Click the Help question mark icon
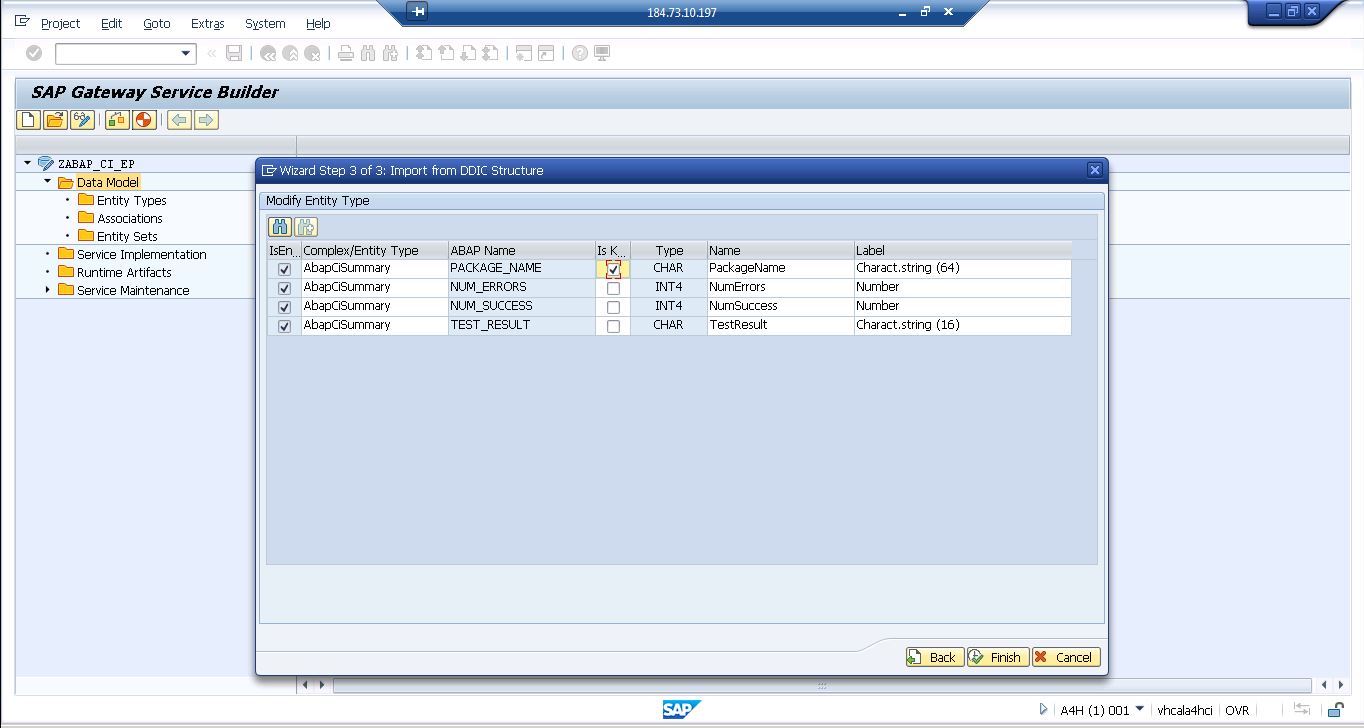The width and height of the screenshot is (1364, 728). (x=579, y=53)
